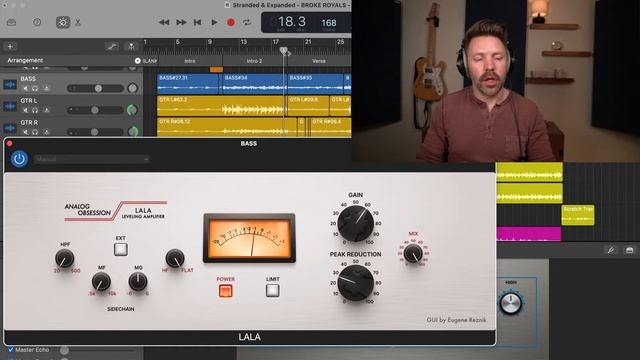Toggle the Master Echo checkbox

click(x=11, y=350)
